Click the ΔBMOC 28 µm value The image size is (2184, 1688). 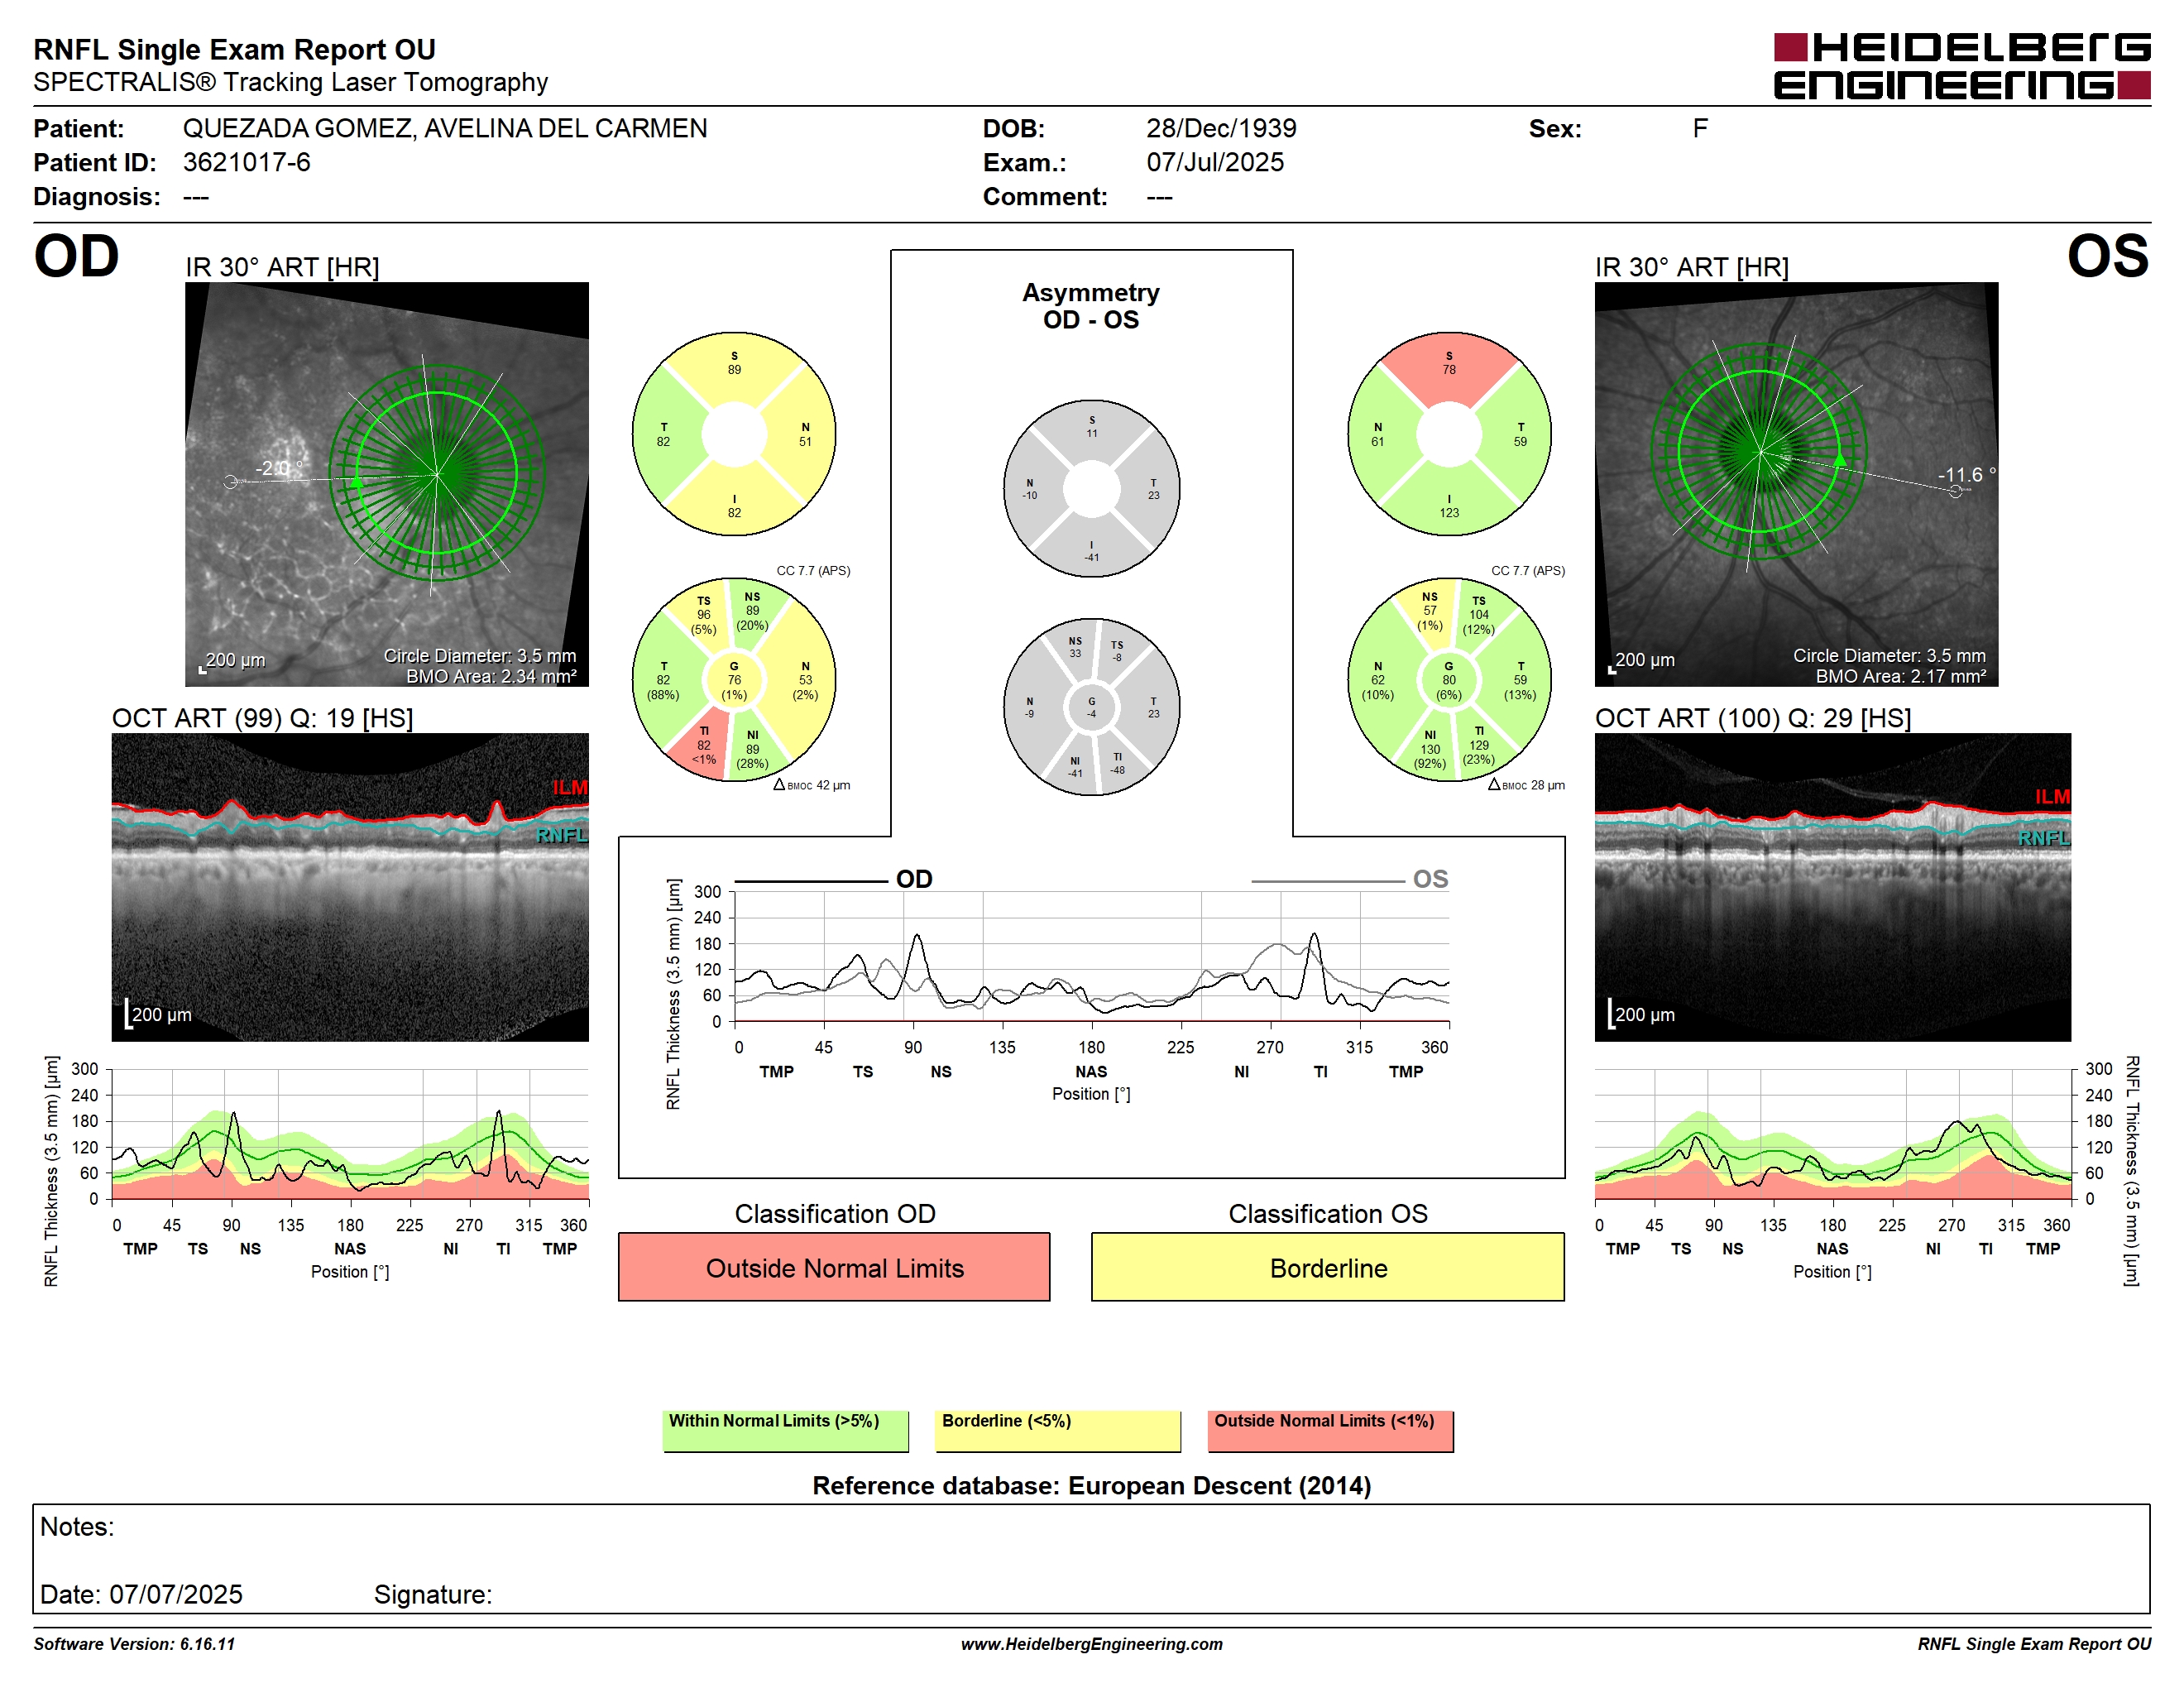[x=1526, y=785]
